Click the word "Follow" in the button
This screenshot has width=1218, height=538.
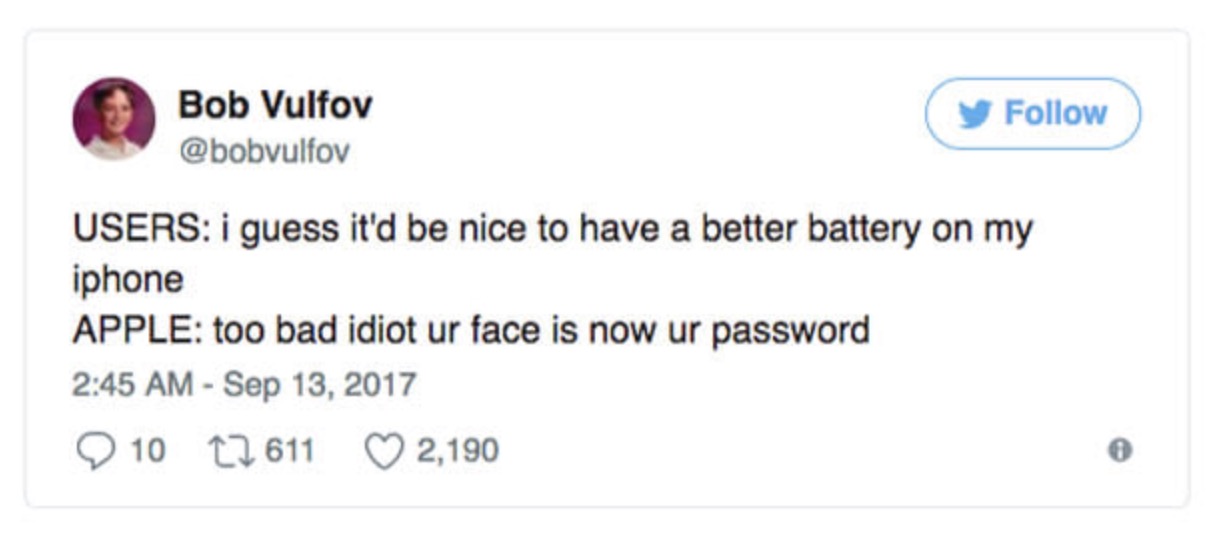(x=1055, y=114)
